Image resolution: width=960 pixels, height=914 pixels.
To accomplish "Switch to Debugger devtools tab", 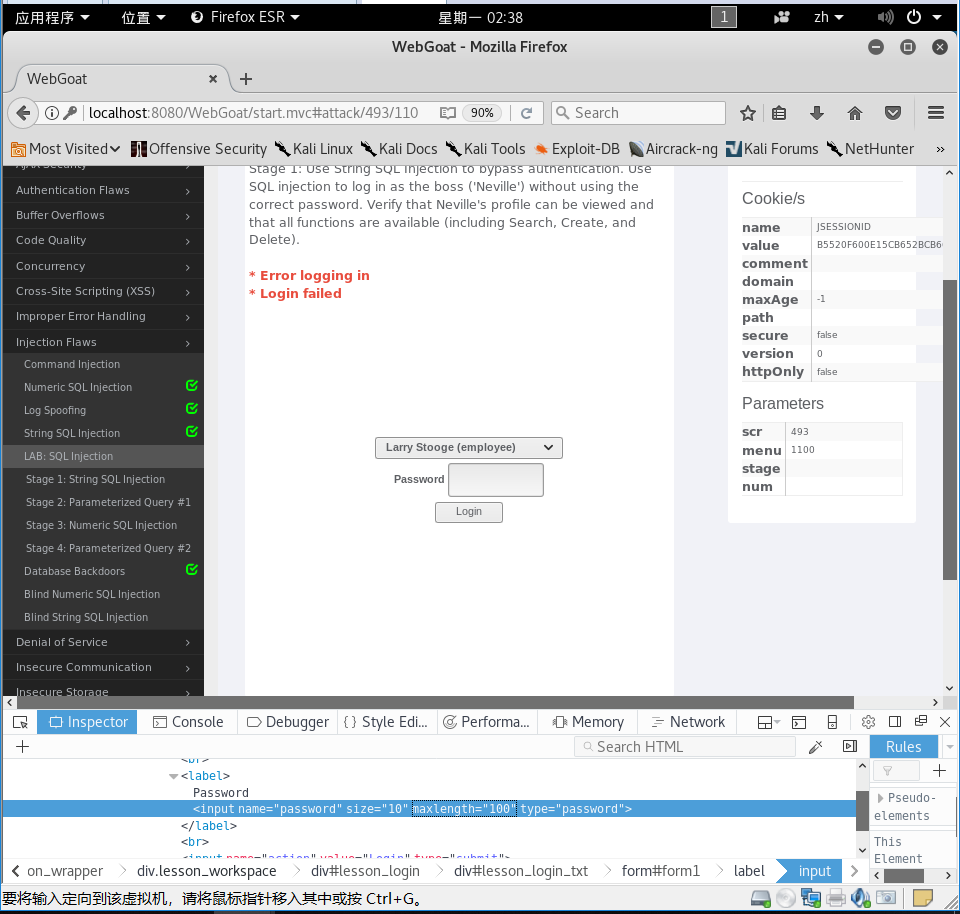I will pos(287,722).
